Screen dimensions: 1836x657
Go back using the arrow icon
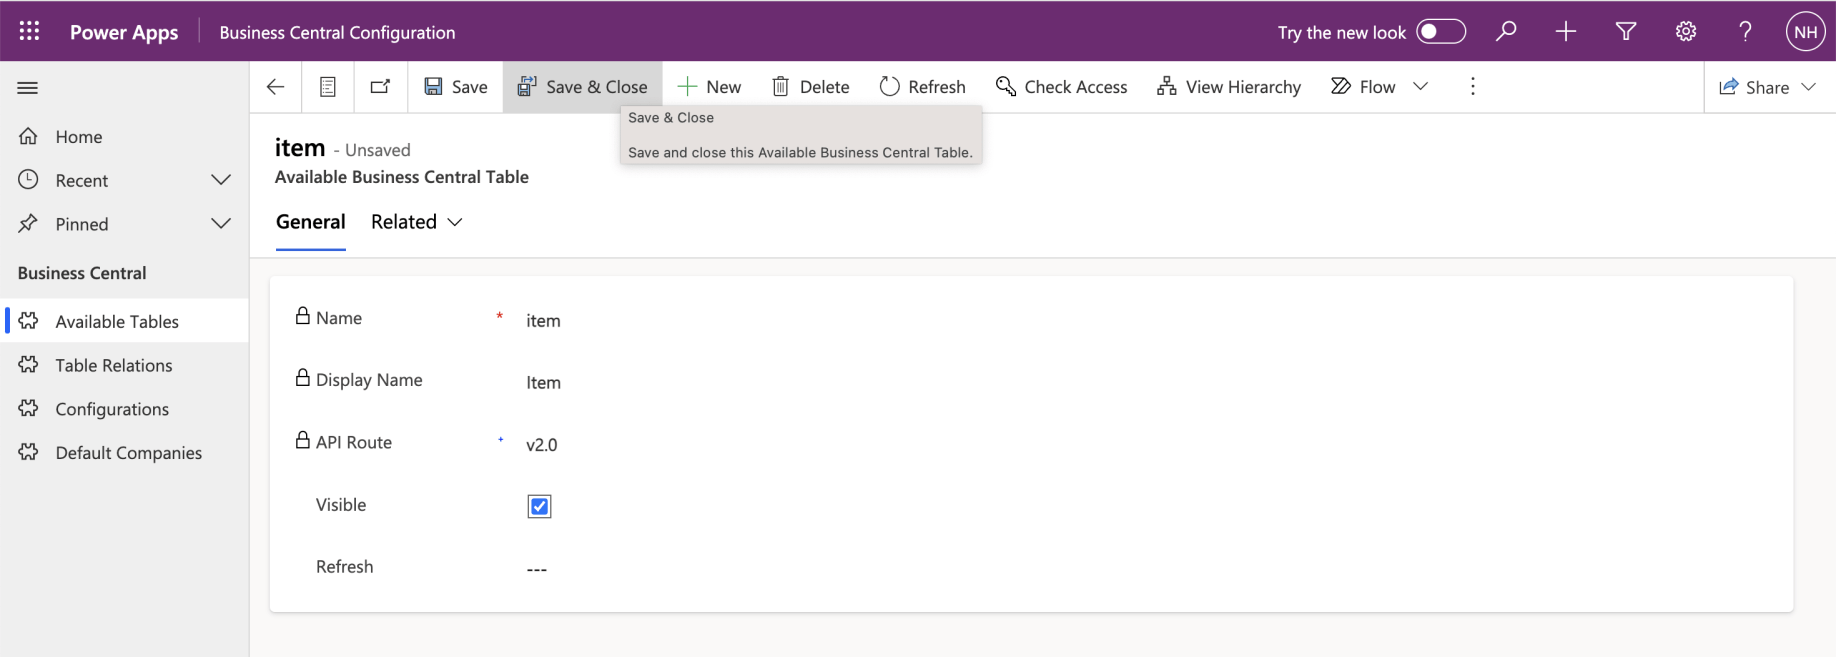point(276,86)
